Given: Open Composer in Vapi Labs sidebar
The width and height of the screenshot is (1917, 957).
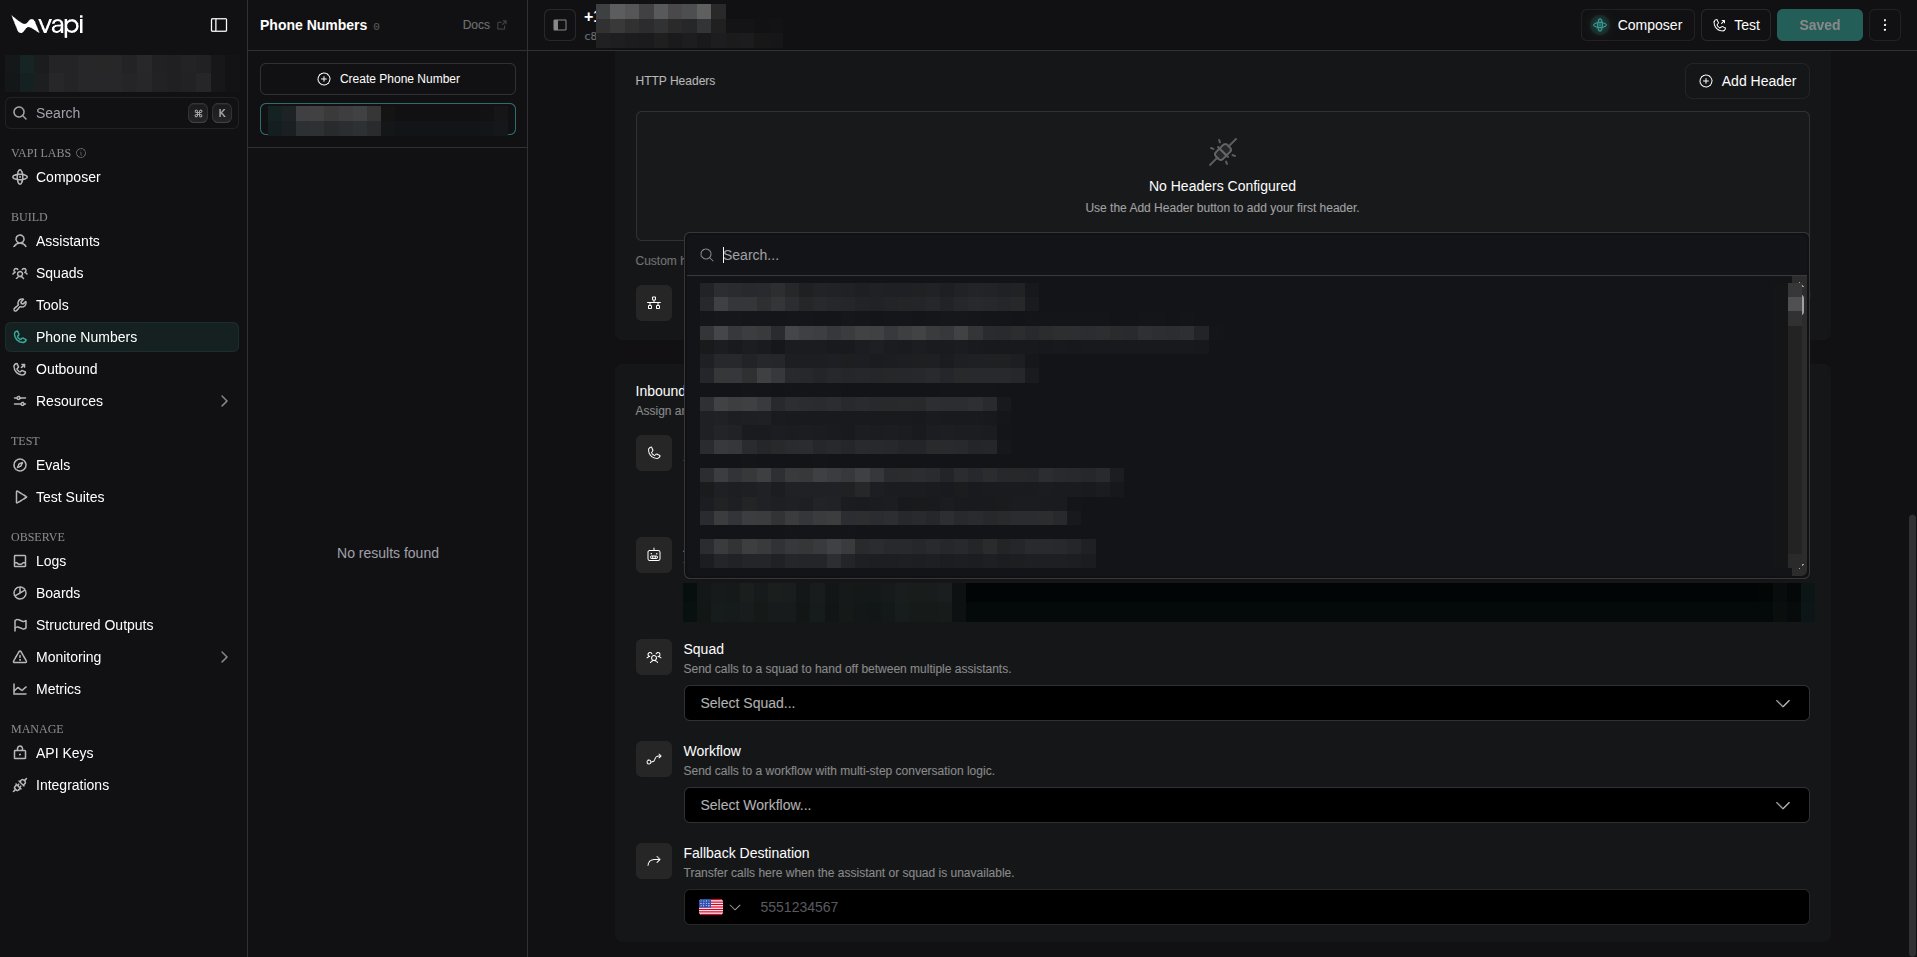Looking at the screenshot, I should click(x=122, y=177).
